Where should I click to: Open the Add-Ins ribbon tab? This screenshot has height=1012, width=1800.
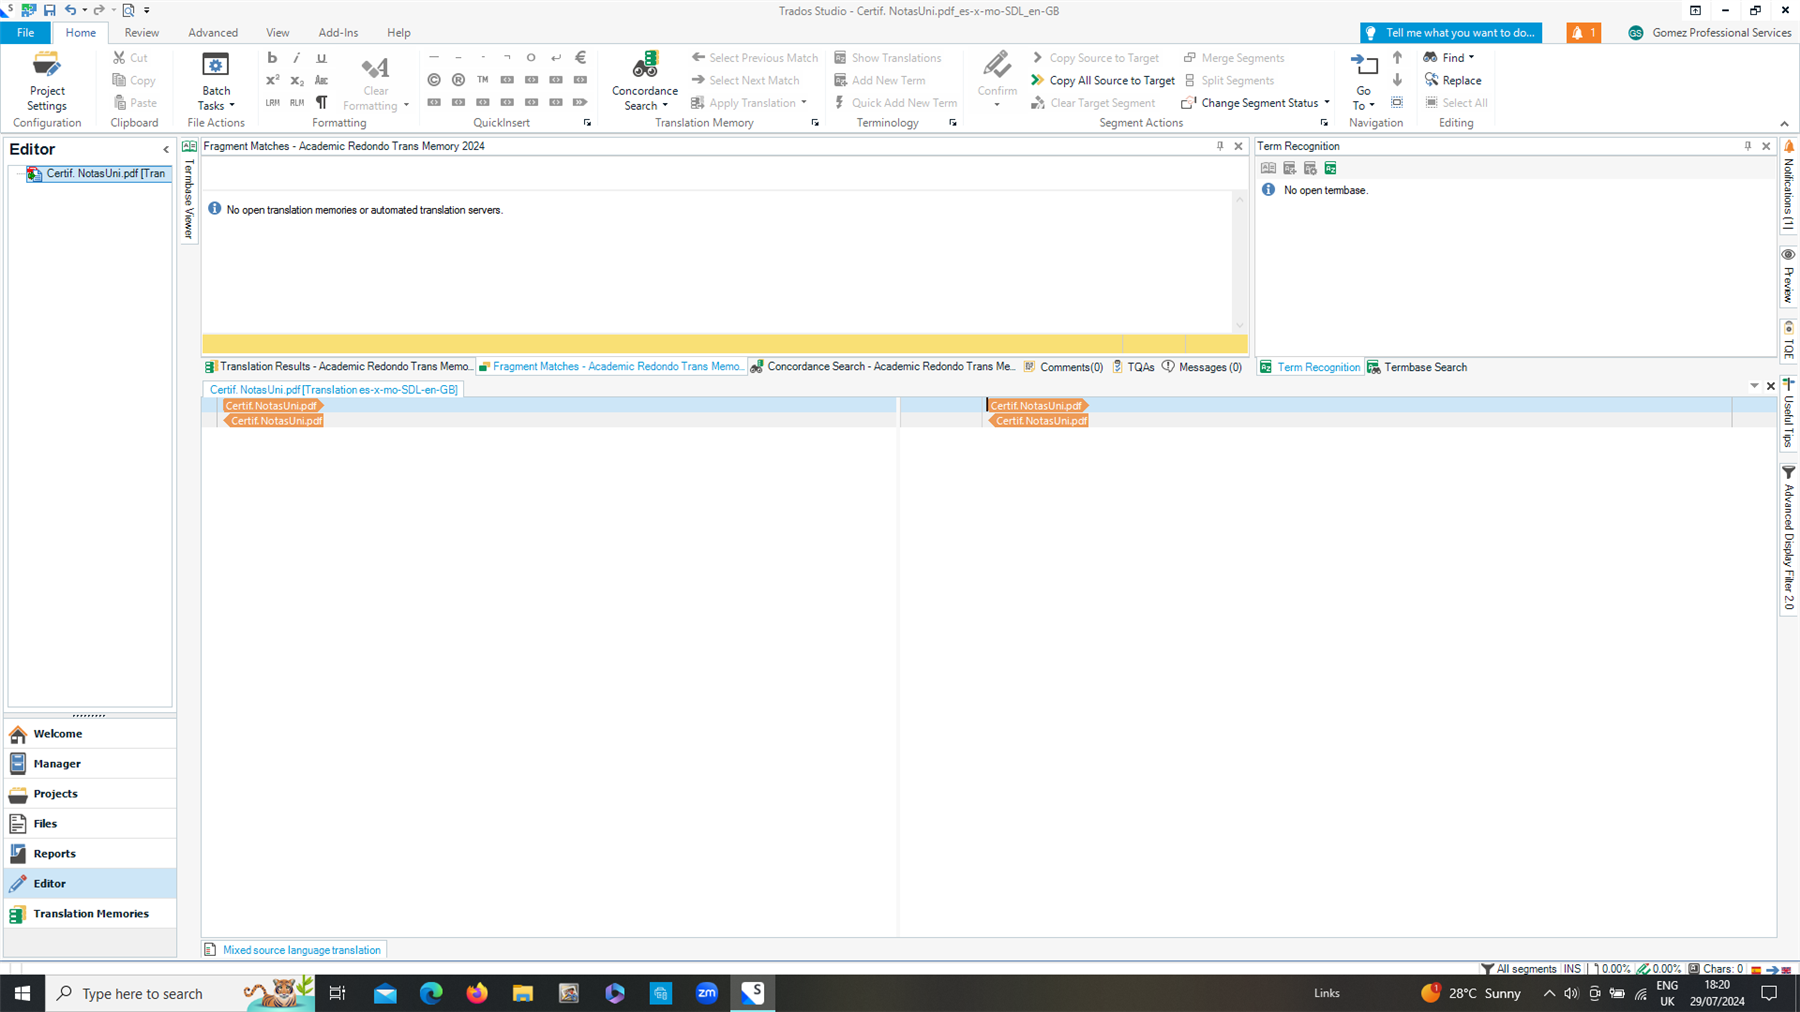[338, 33]
